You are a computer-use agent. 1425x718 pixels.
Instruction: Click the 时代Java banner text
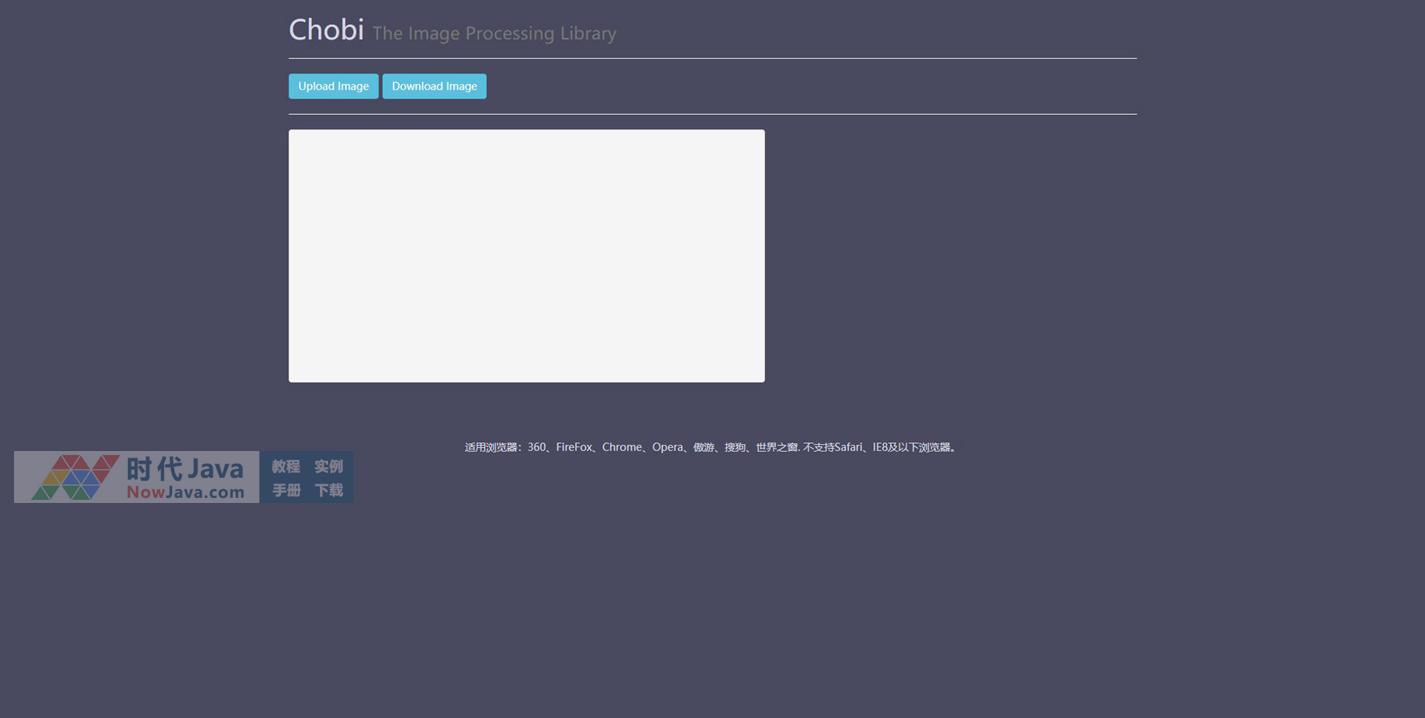185,468
